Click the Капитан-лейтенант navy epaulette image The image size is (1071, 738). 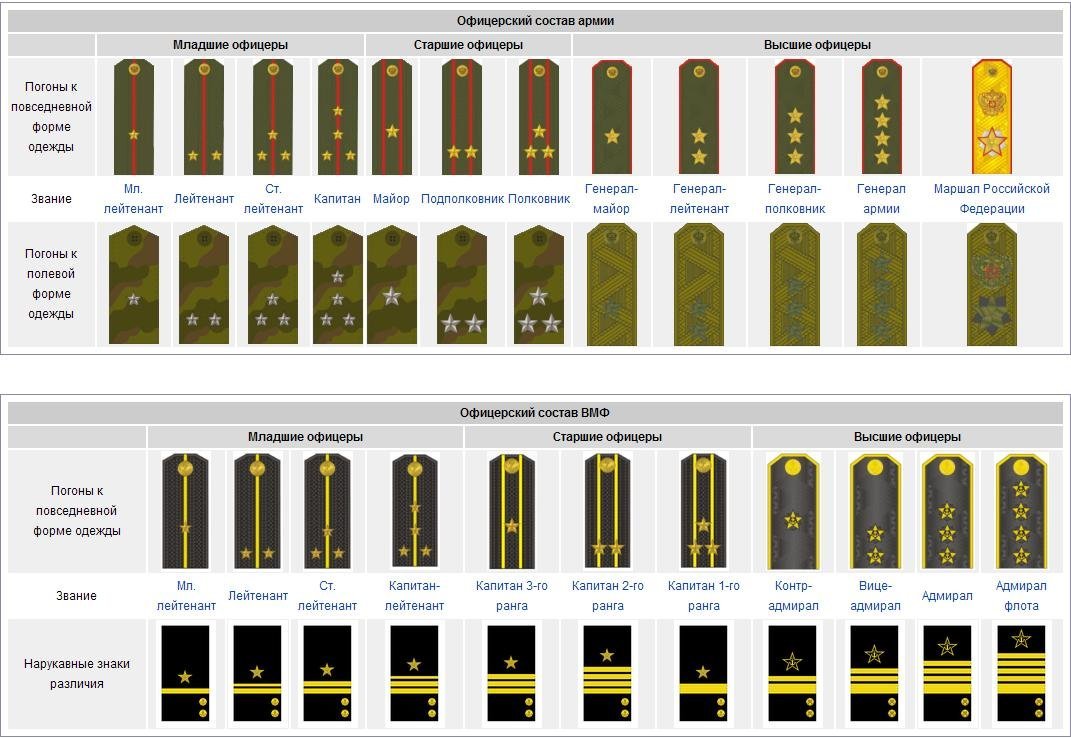pos(414,510)
